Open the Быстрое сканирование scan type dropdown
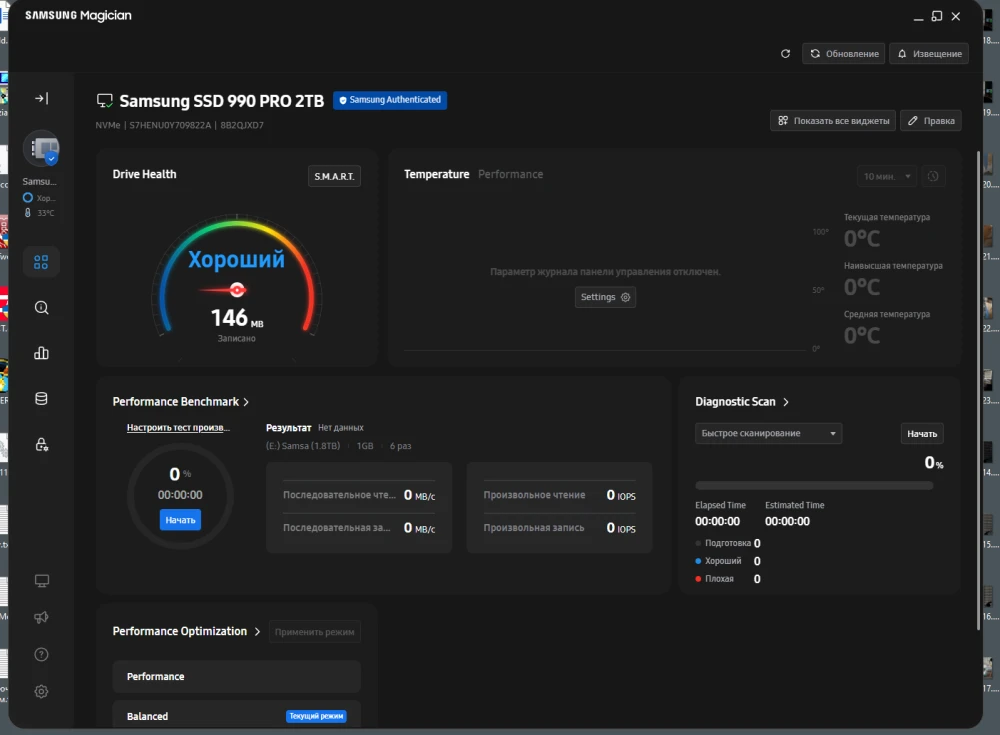This screenshot has height=735, width=1000. (768, 433)
